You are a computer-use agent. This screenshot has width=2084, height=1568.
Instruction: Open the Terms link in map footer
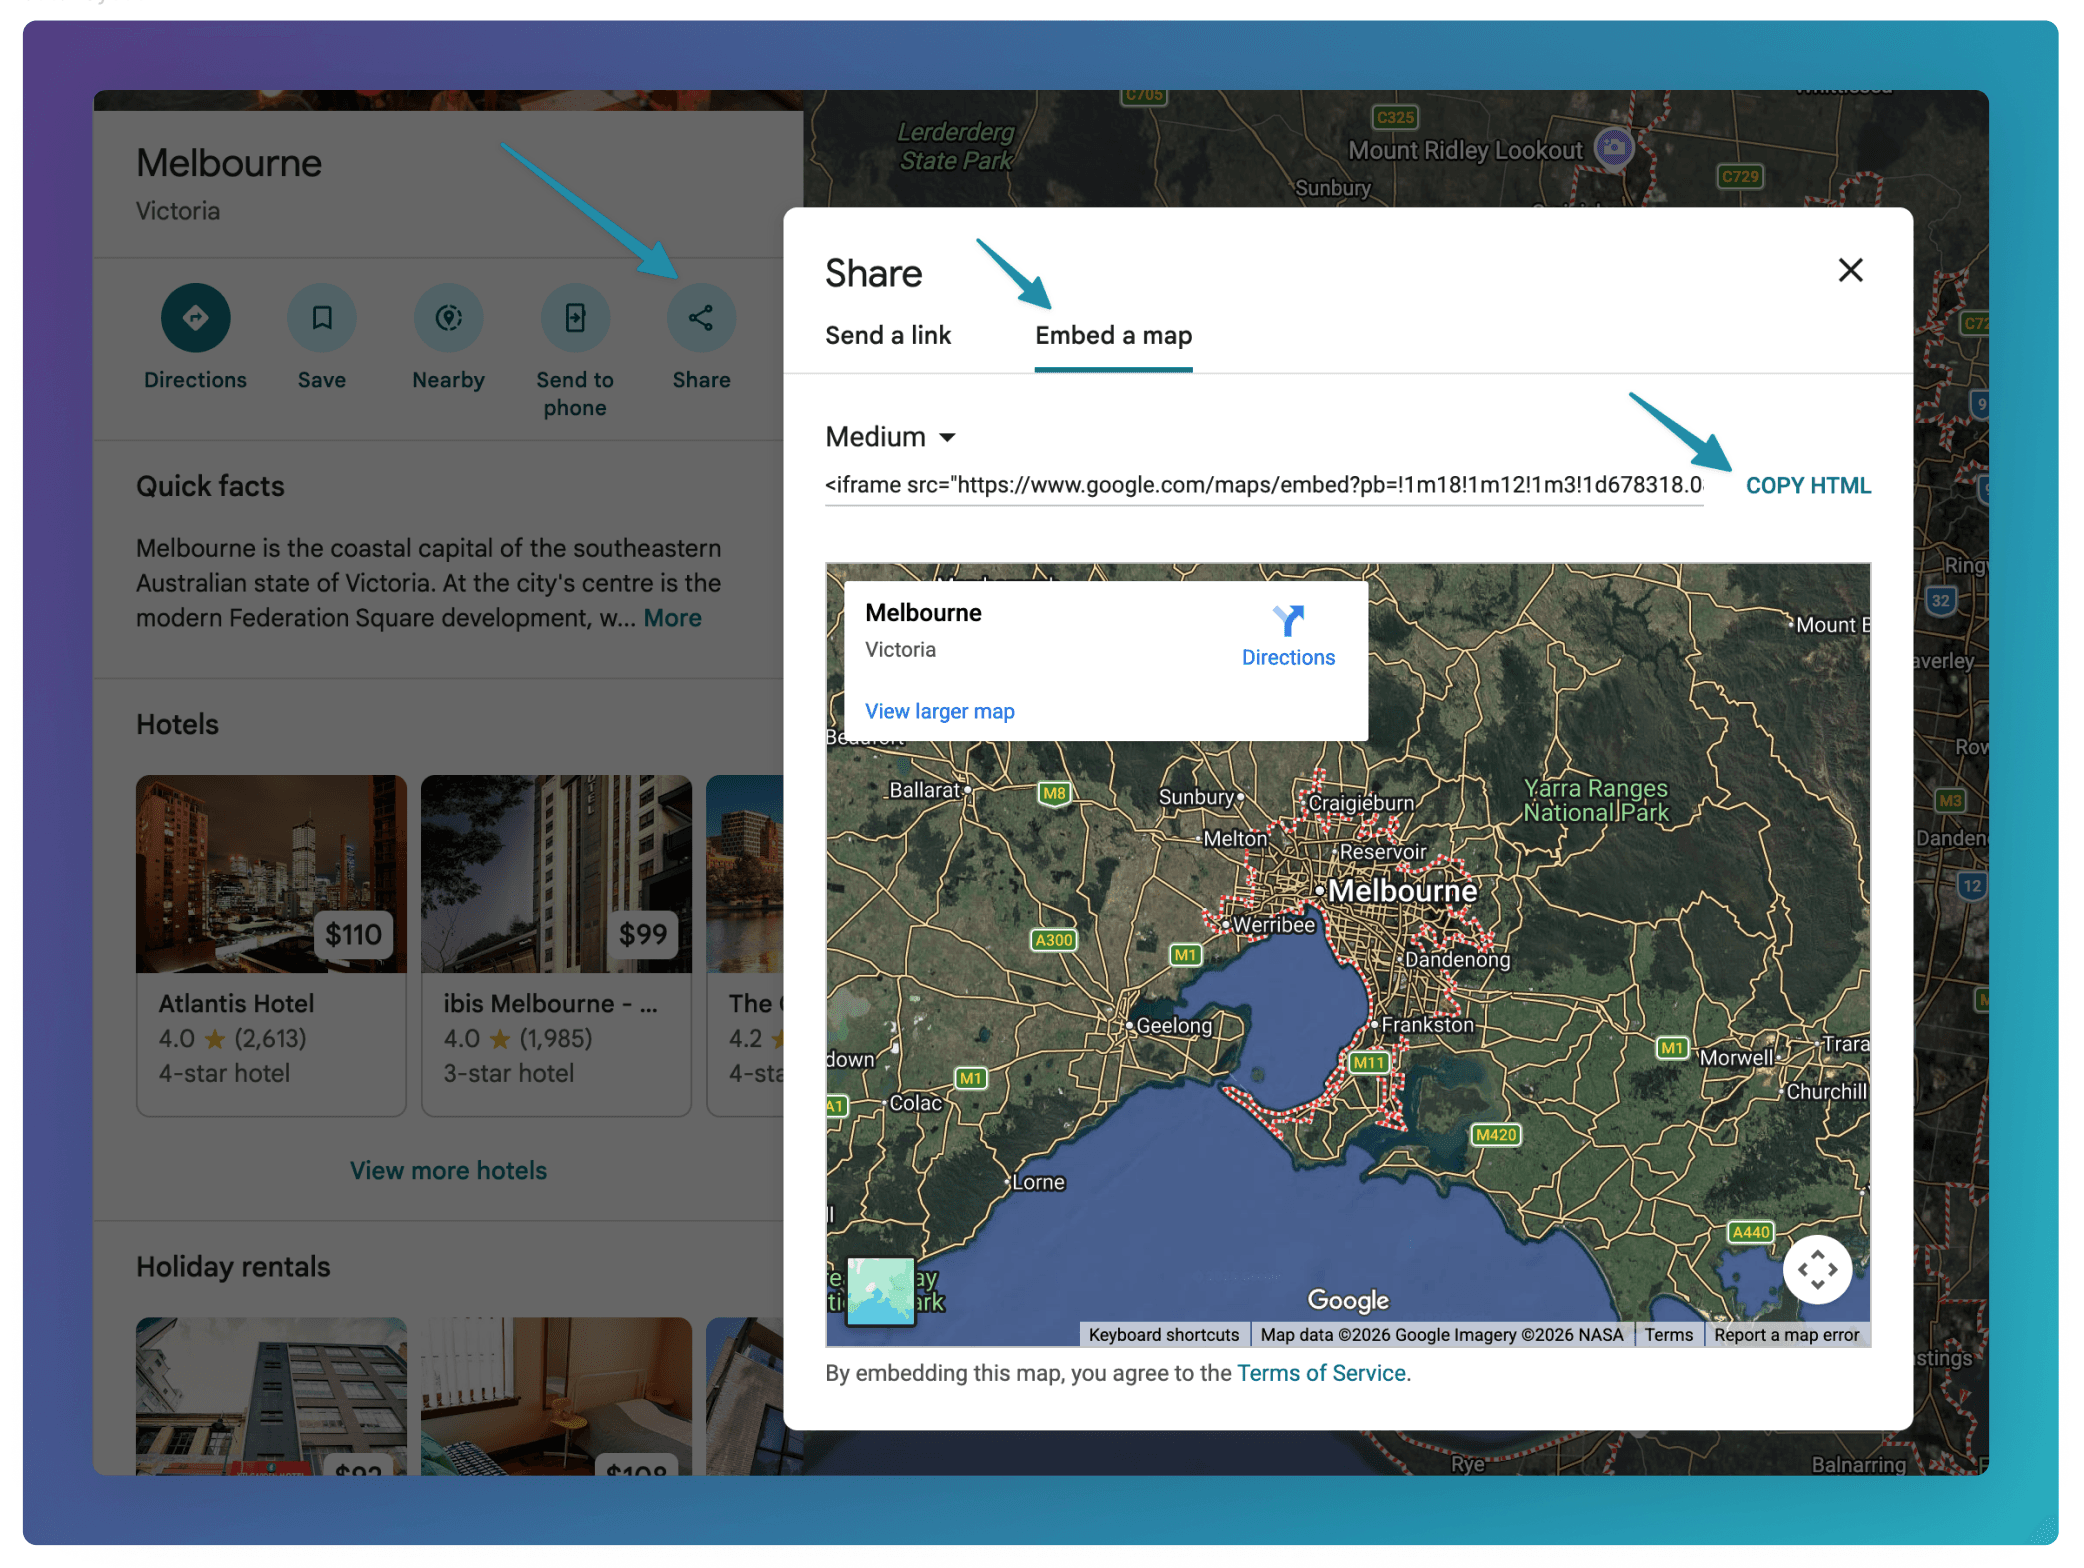coord(1668,1335)
